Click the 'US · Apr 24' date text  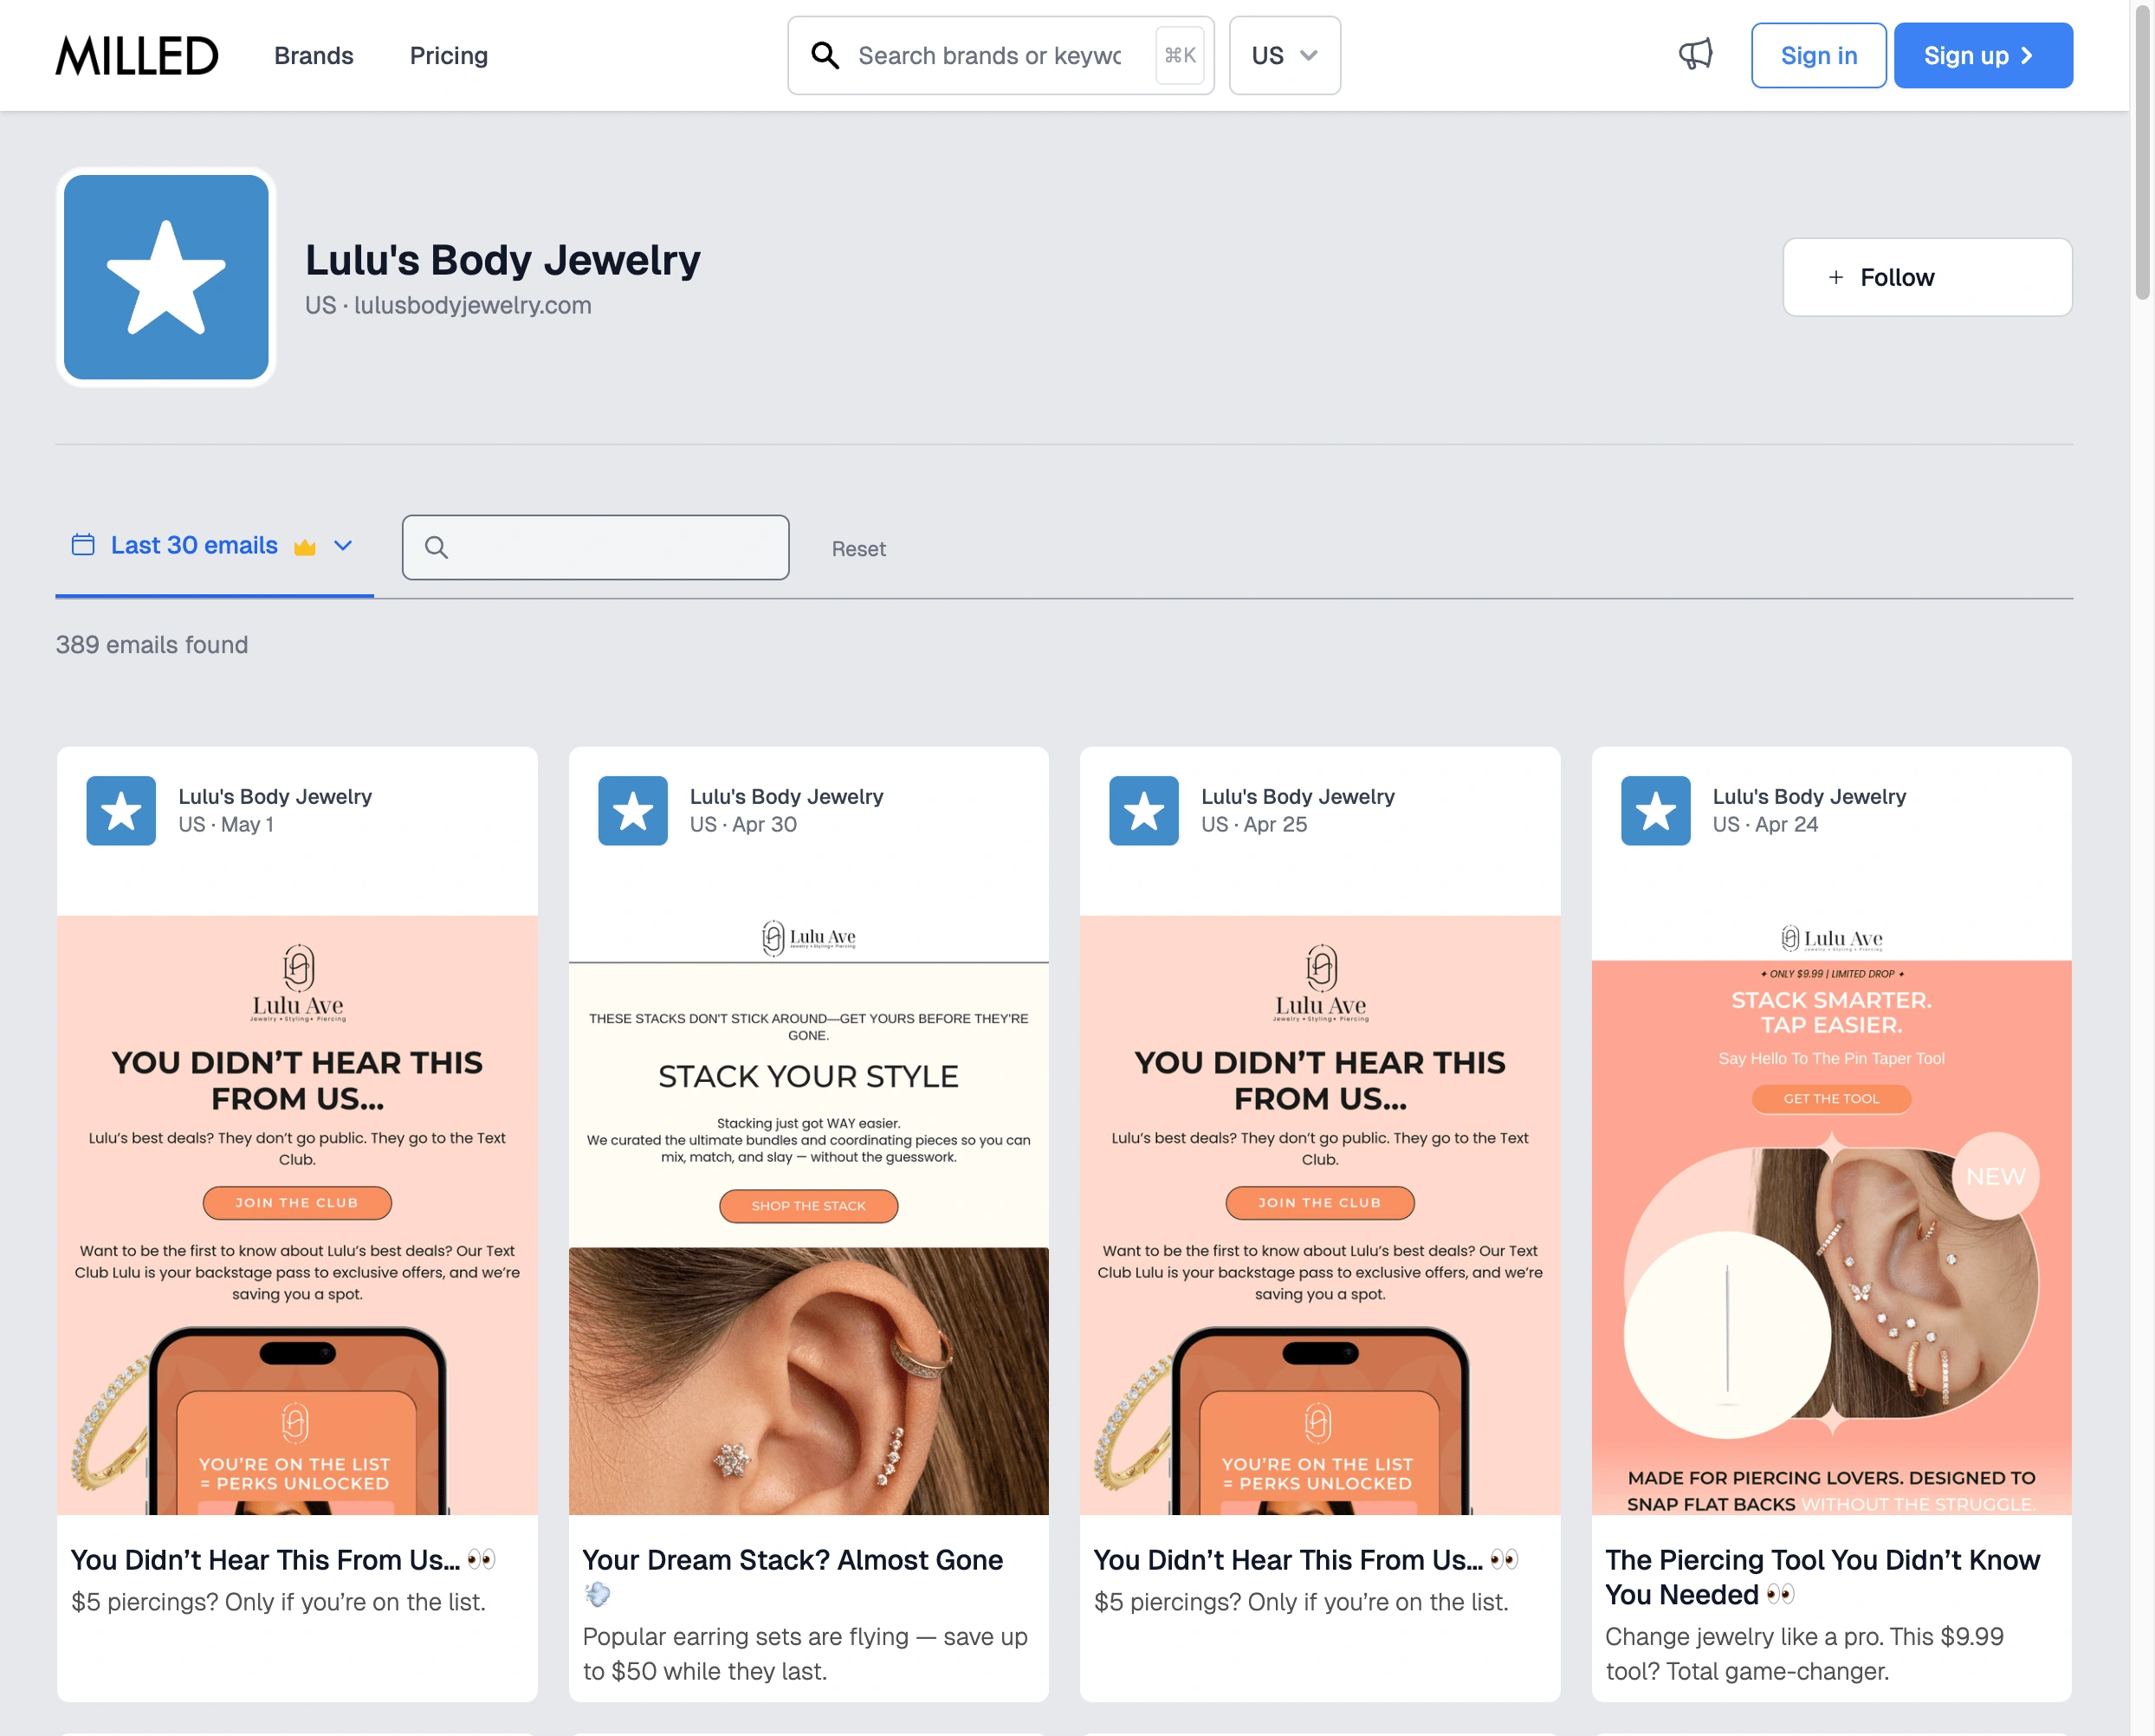pyautogui.click(x=1765, y=825)
